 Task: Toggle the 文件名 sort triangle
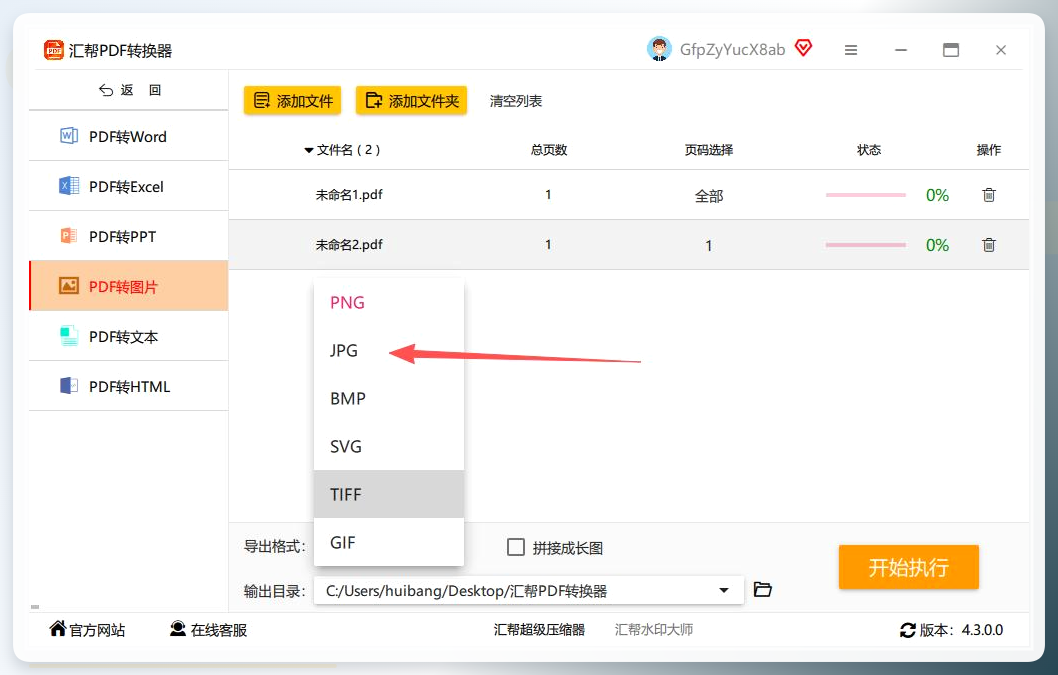(308, 151)
